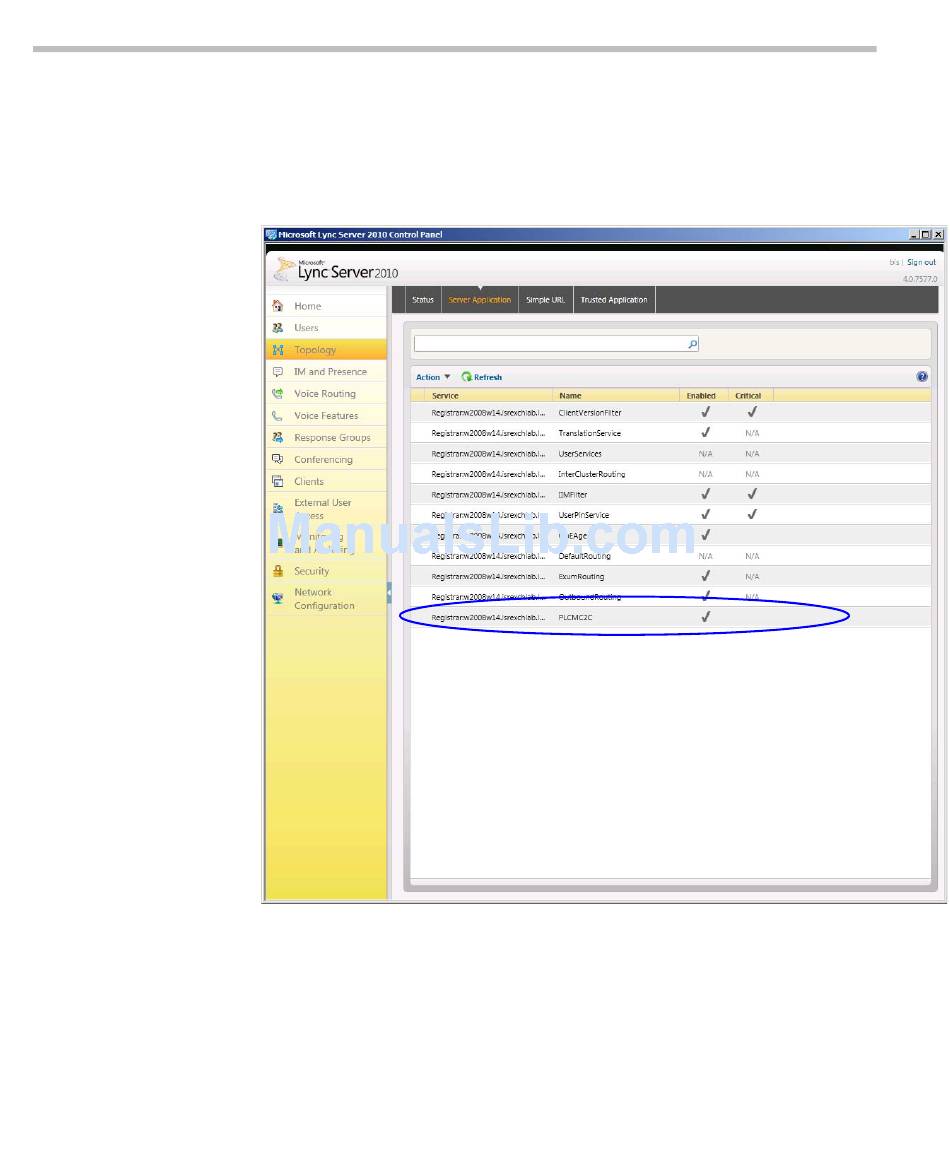This screenshot has width=950, height=1176.
Task: Select the UserPinService row
Action: (x=670, y=515)
